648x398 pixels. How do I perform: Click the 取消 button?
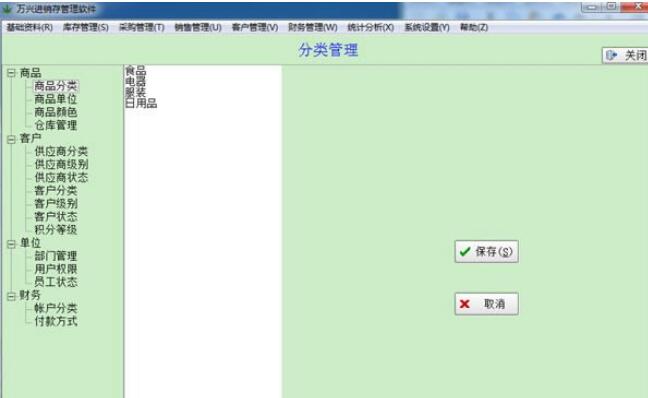pyautogui.click(x=486, y=304)
